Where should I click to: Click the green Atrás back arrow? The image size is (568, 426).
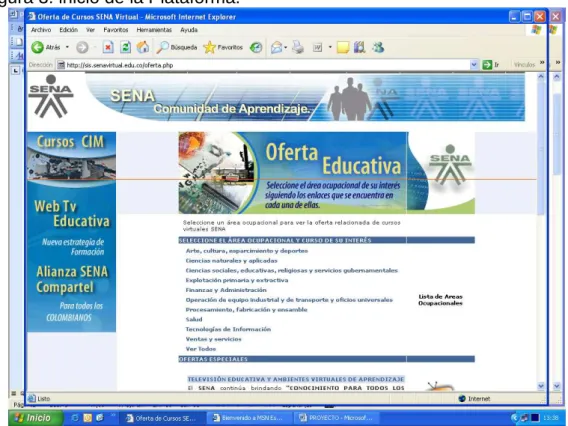(x=37, y=47)
